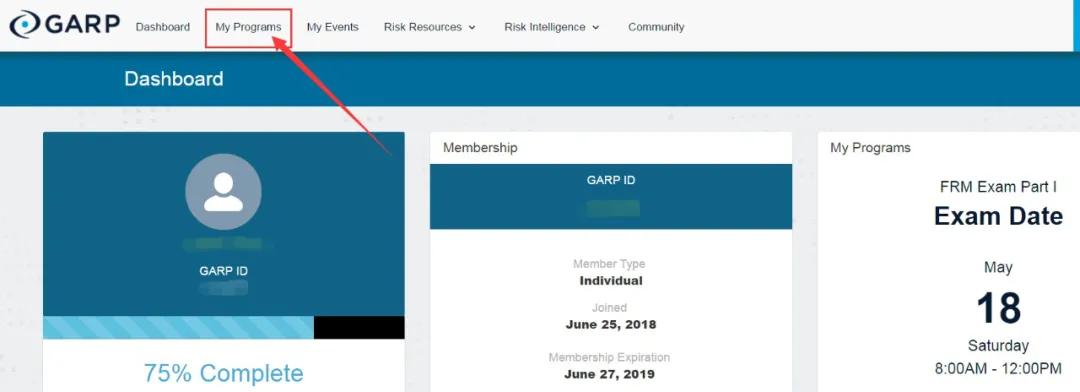Click the profile avatar icon

pyautogui.click(x=223, y=192)
